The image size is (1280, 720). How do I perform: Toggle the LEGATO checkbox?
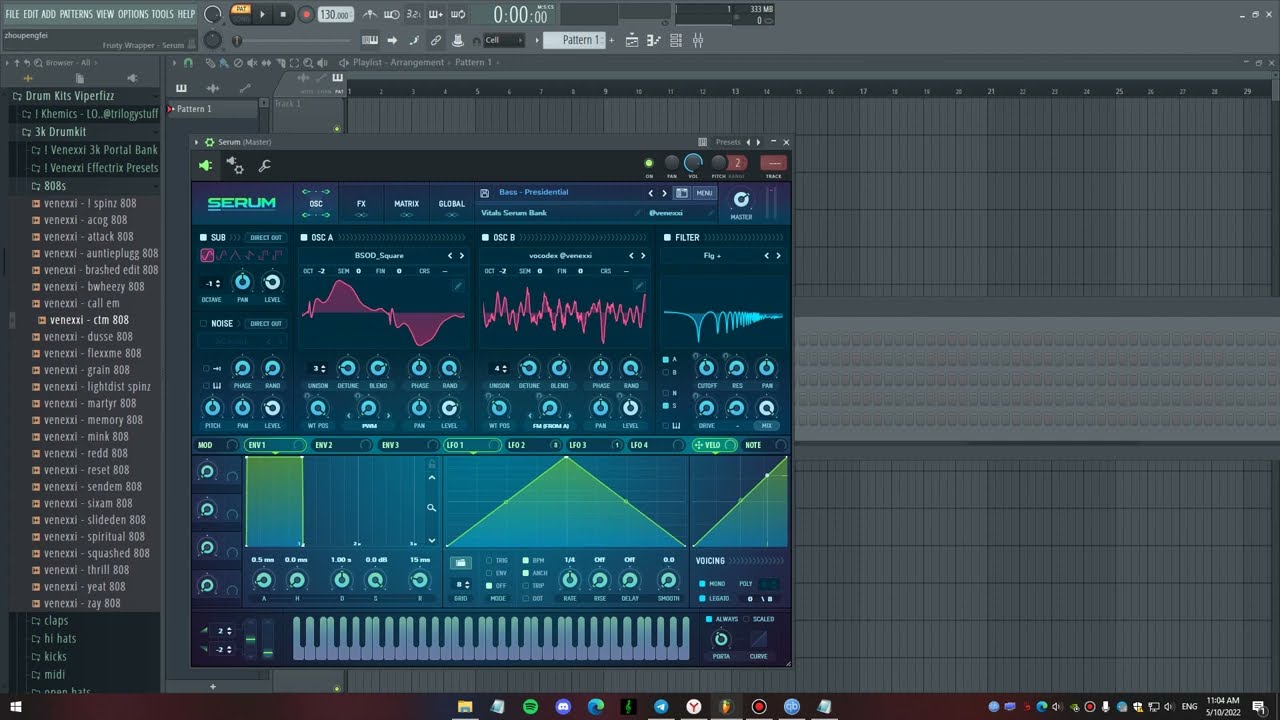(702, 598)
